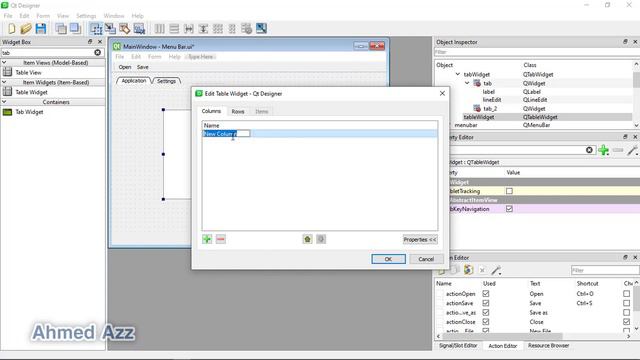
Task: Click the colorful icon in Action Editor toolbar
Action: click(469, 270)
